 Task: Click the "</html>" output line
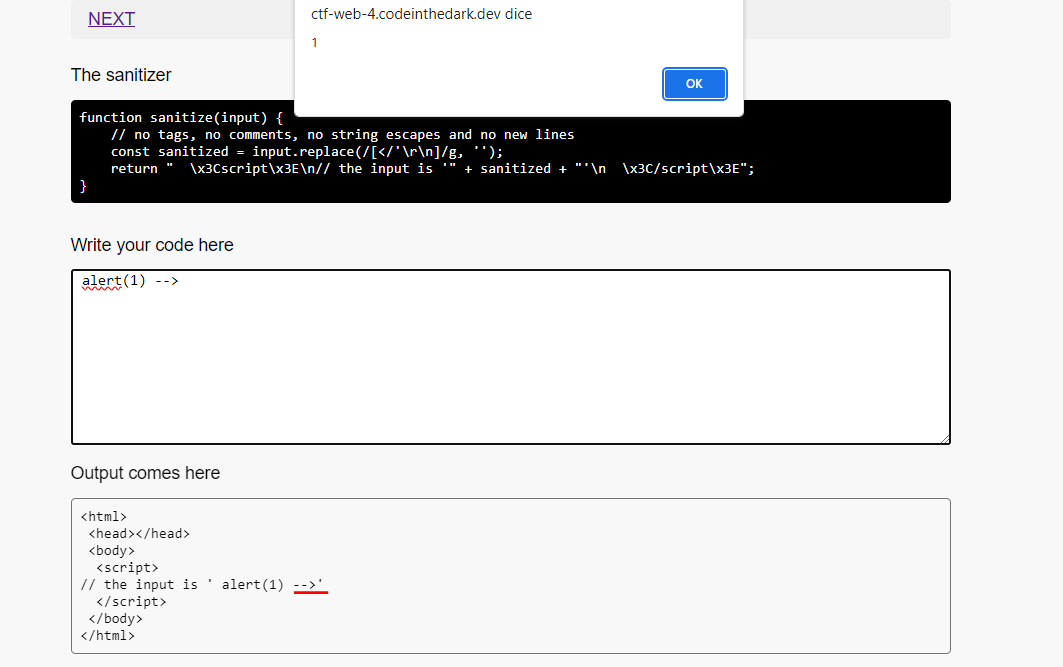tap(107, 635)
